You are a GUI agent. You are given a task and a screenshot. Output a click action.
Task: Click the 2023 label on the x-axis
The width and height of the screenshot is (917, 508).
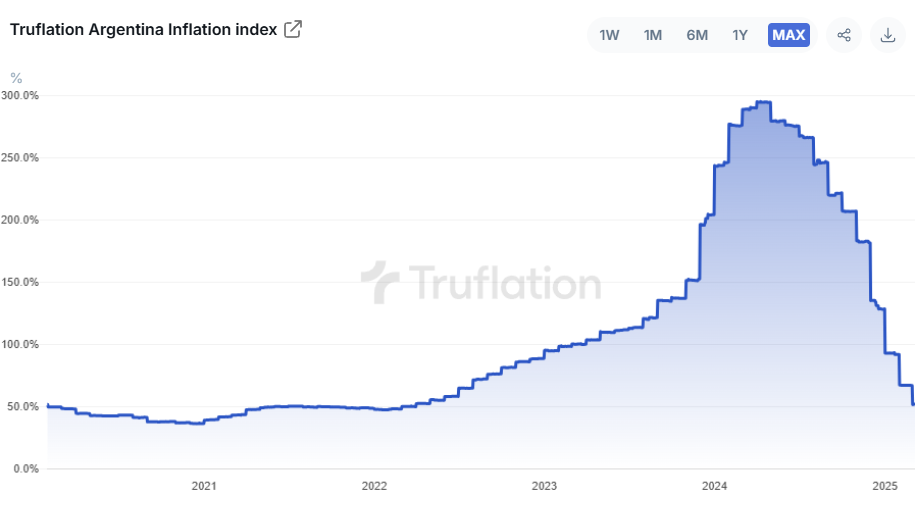coord(544,486)
